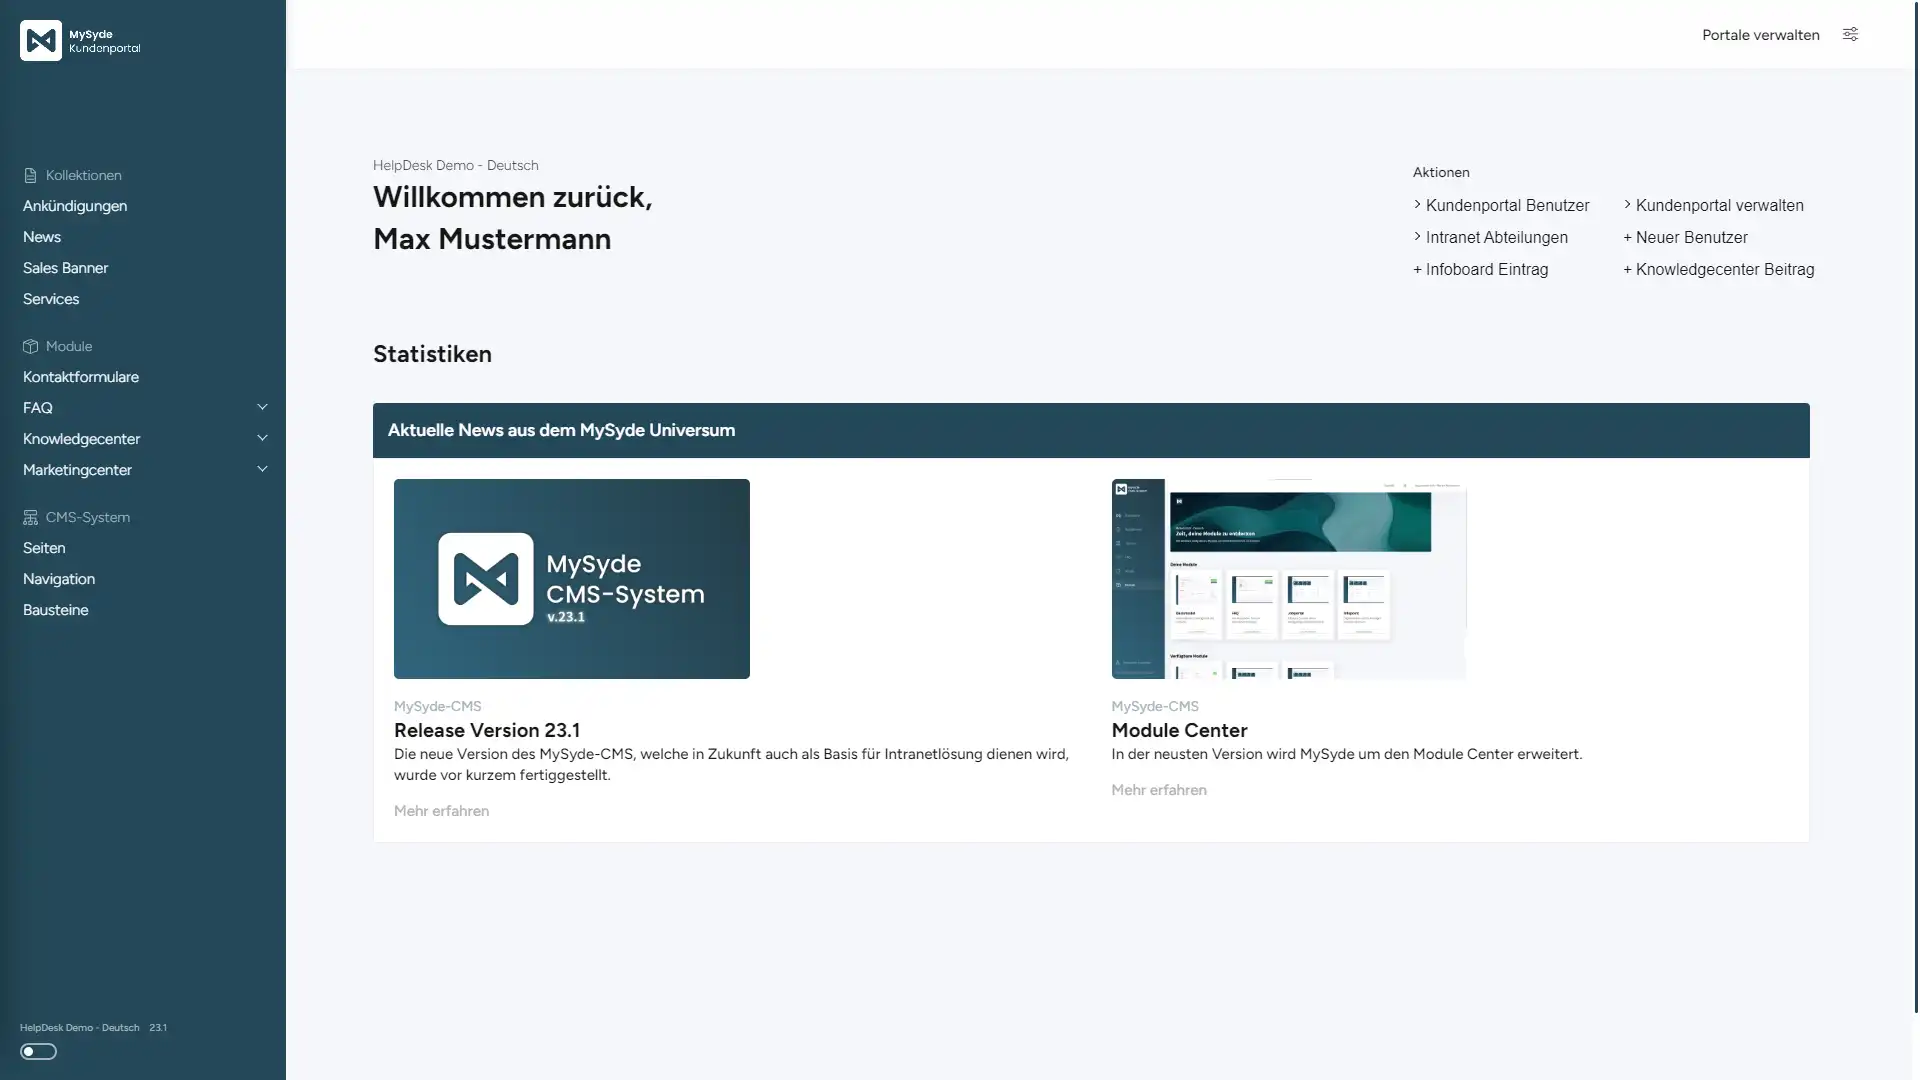Select FAQ in the sidebar

(38, 408)
